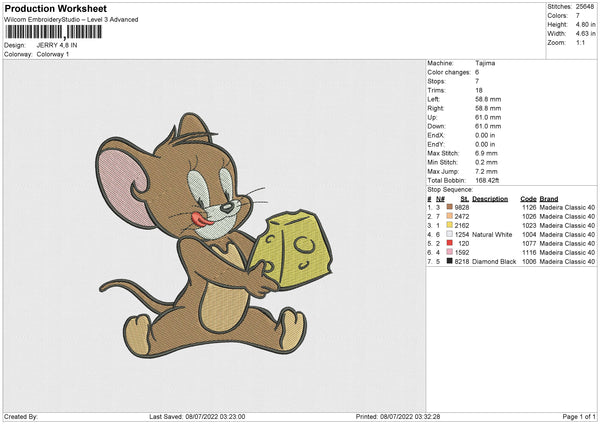
Task: Click the 'Production Worksheet' title
Action: (55, 8)
